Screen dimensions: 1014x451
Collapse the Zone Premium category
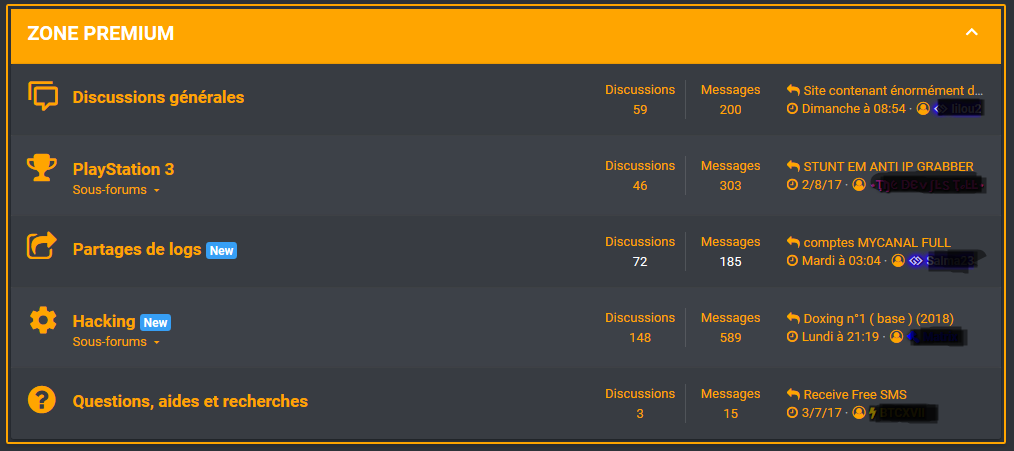point(971,33)
